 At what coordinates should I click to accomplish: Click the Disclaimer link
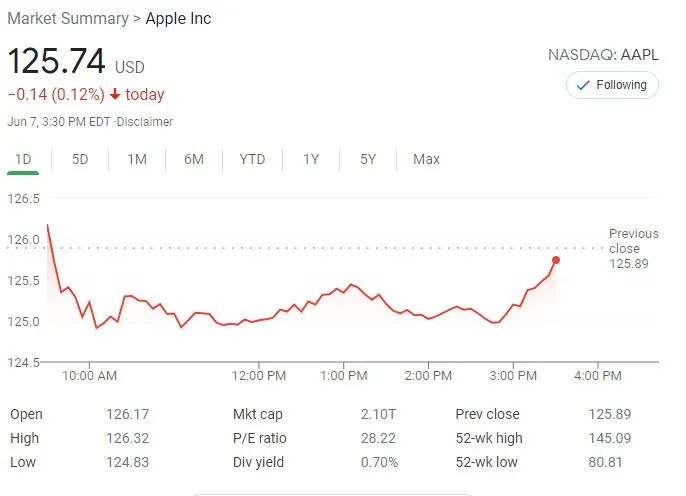[145, 122]
